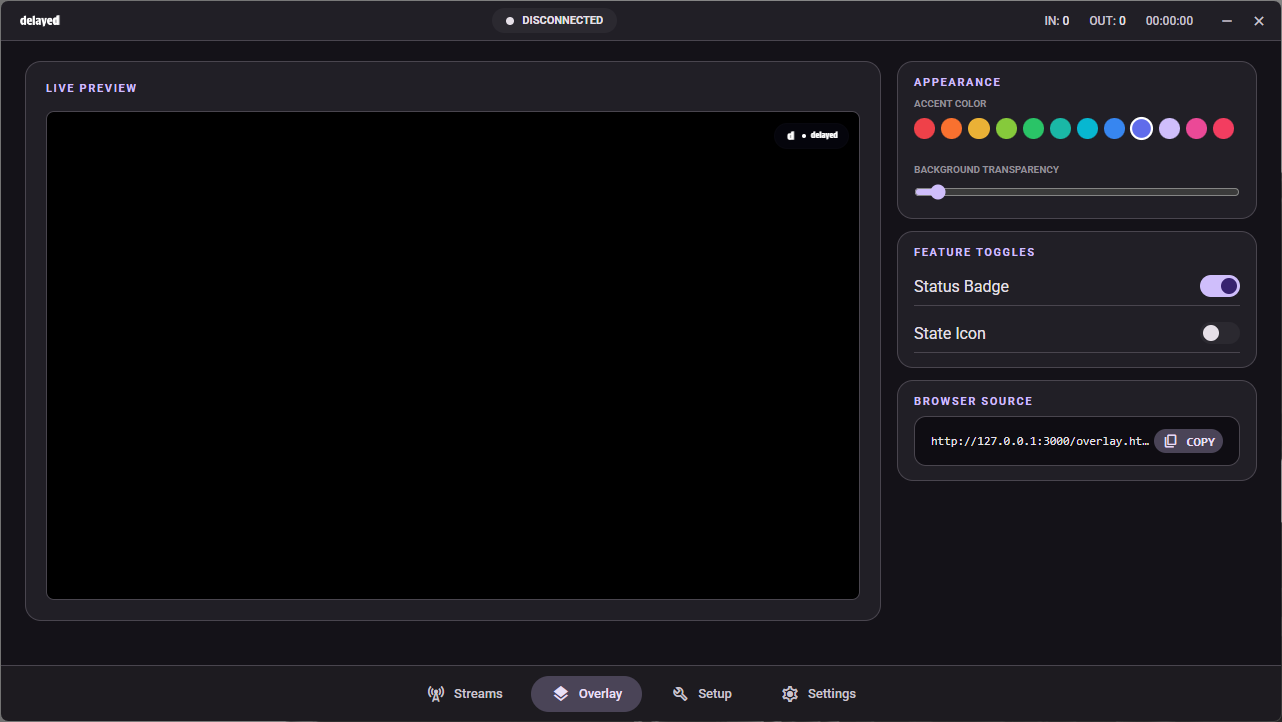Screen dimensions: 1282x722
Task: Select the green accent color
Action: point(1033,128)
